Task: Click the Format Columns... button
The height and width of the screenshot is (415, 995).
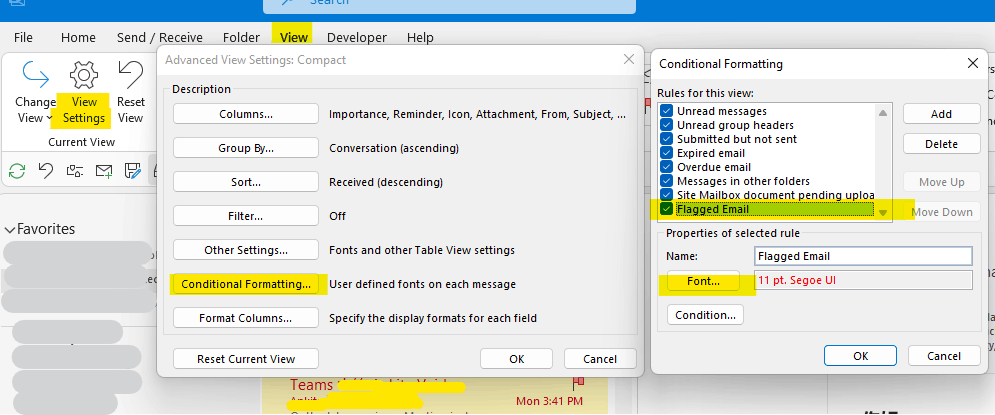Action: tap(246, 318)
